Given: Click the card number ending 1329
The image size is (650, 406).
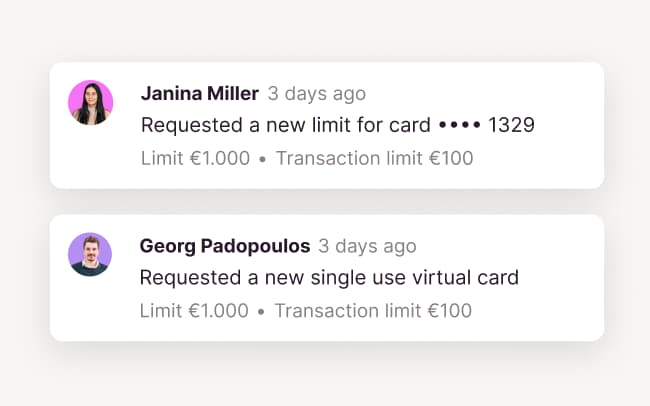Looking at the screenshot, I should click(512, 125).
